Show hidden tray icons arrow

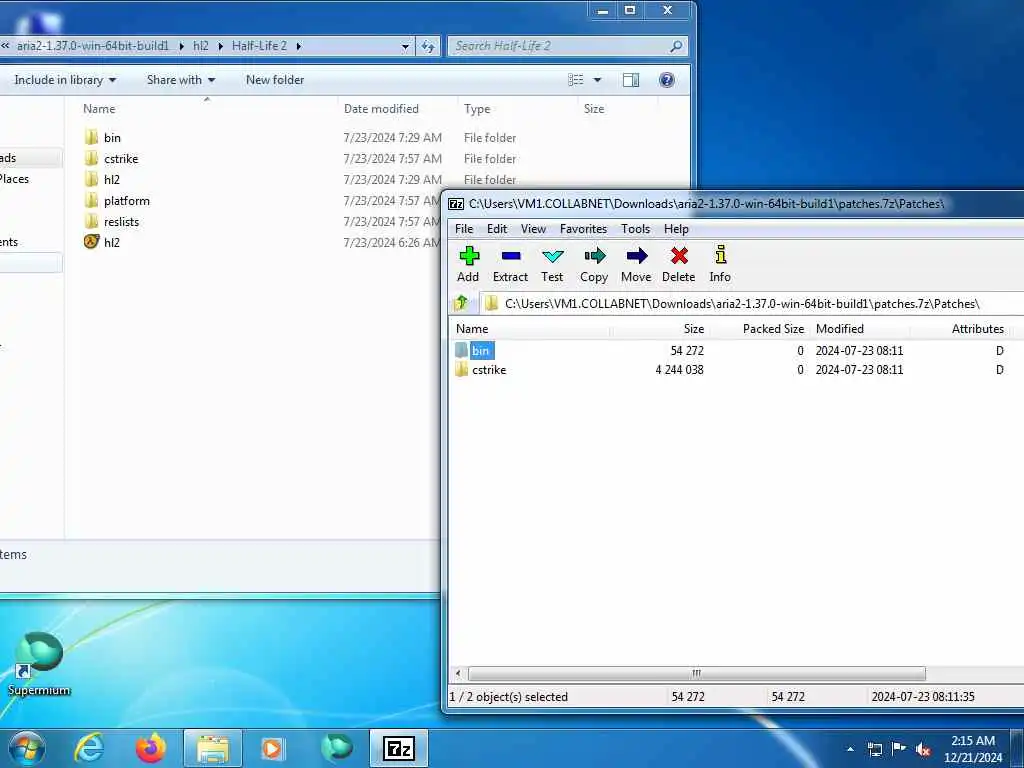pyautogui.click(x=850, y=749)
